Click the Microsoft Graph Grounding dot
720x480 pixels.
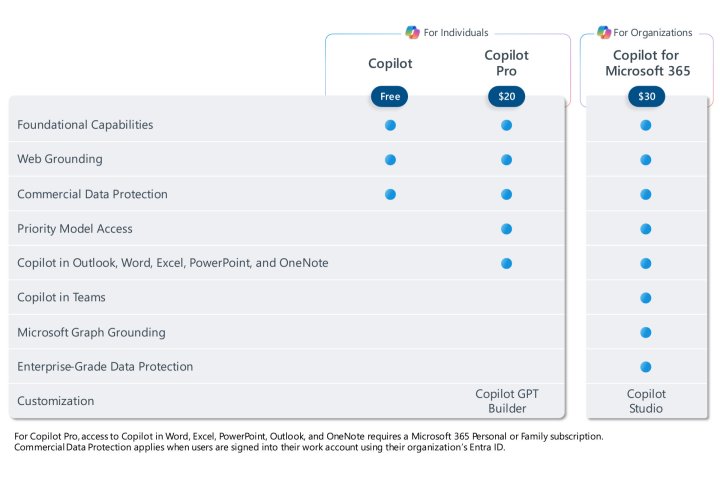(x=646, y=332)
